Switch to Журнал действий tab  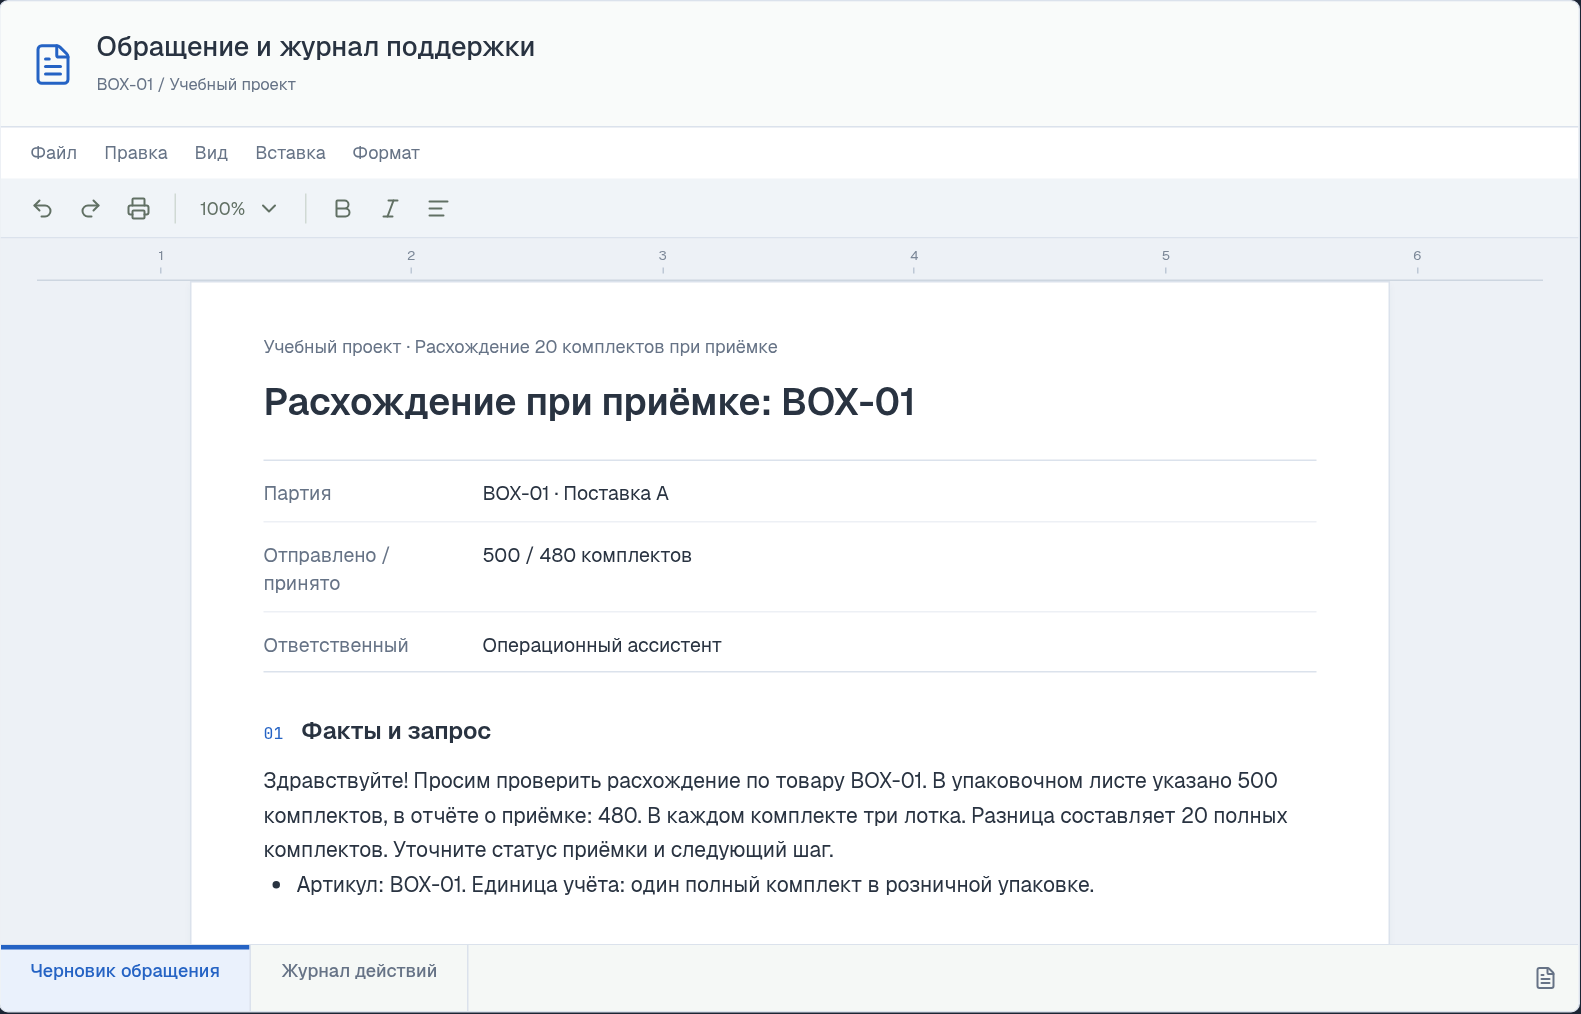[359, 978]
